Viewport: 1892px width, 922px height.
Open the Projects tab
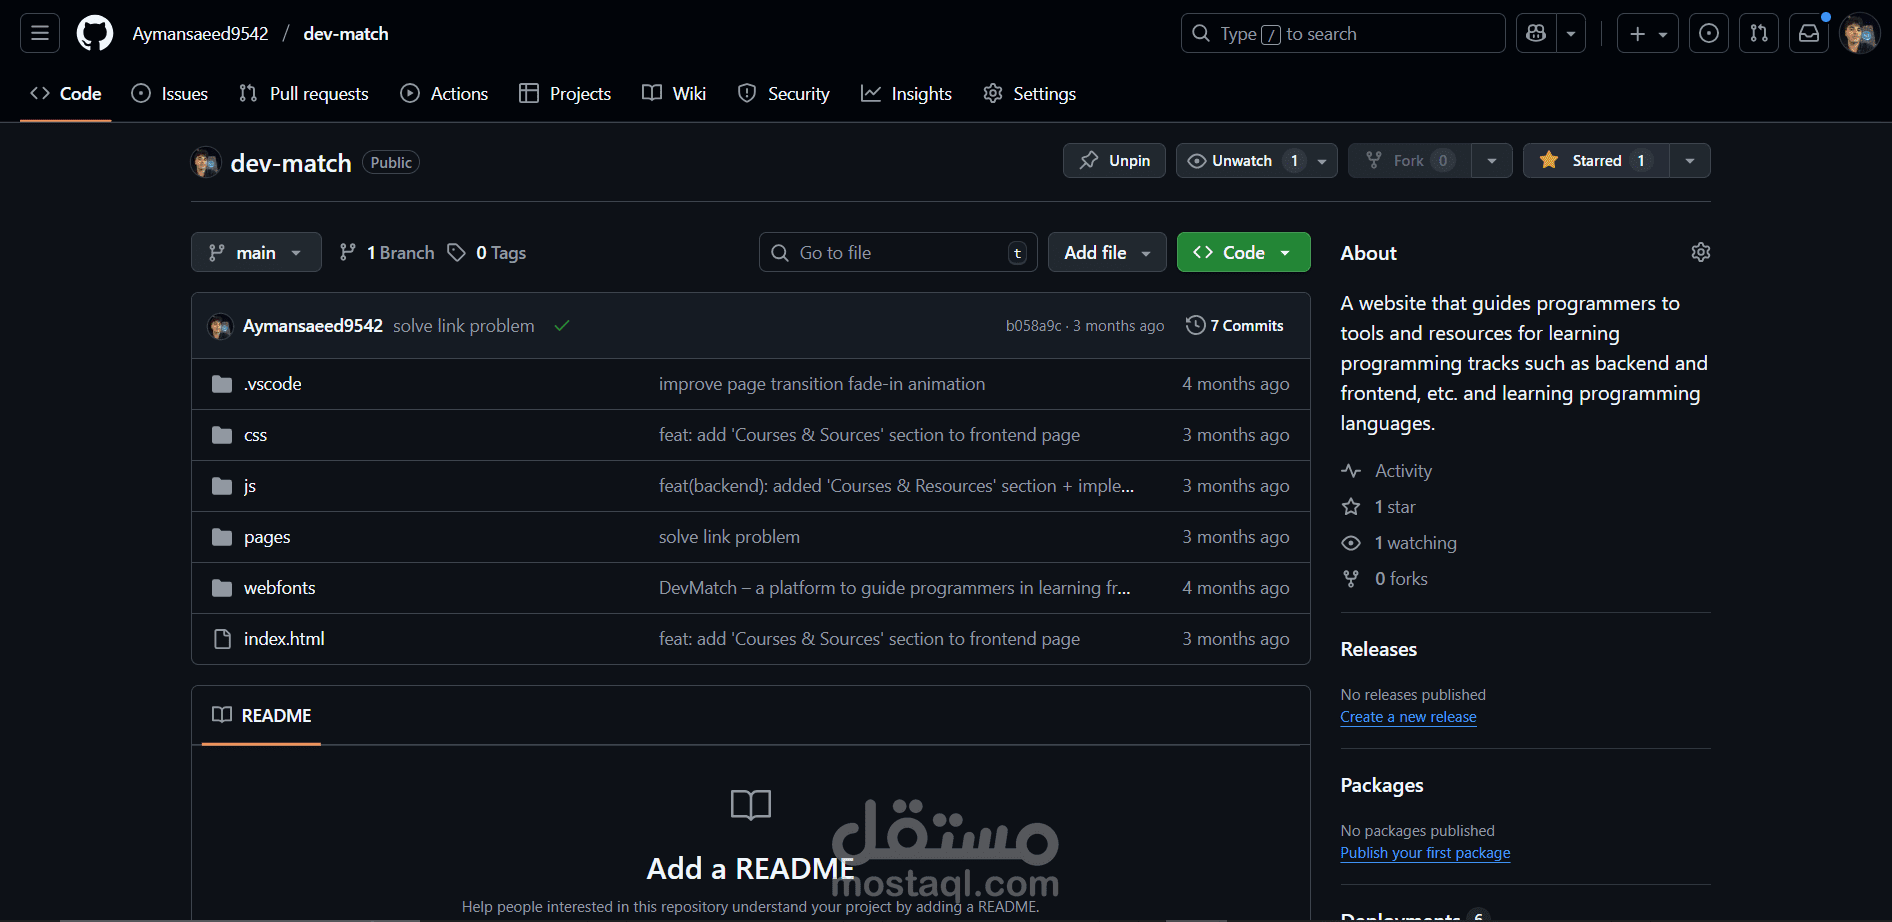click(x=565, y=93)
